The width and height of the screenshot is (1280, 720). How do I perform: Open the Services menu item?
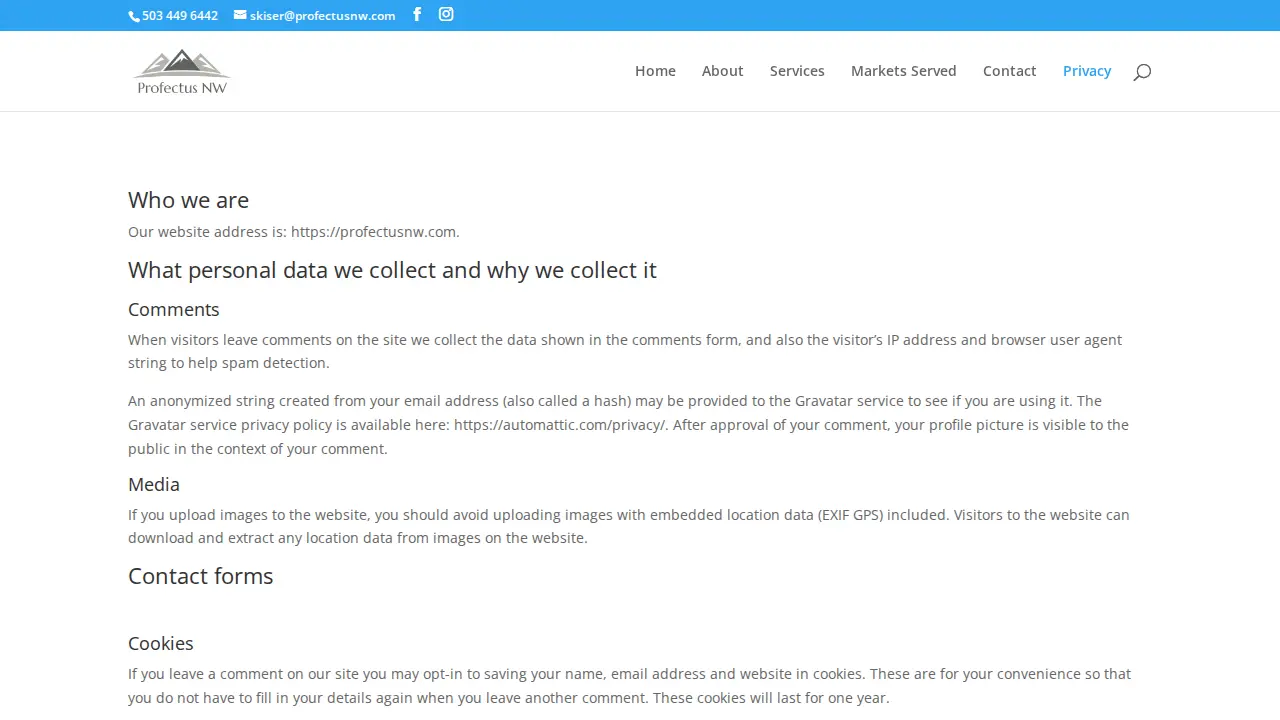tap(797, 71)
